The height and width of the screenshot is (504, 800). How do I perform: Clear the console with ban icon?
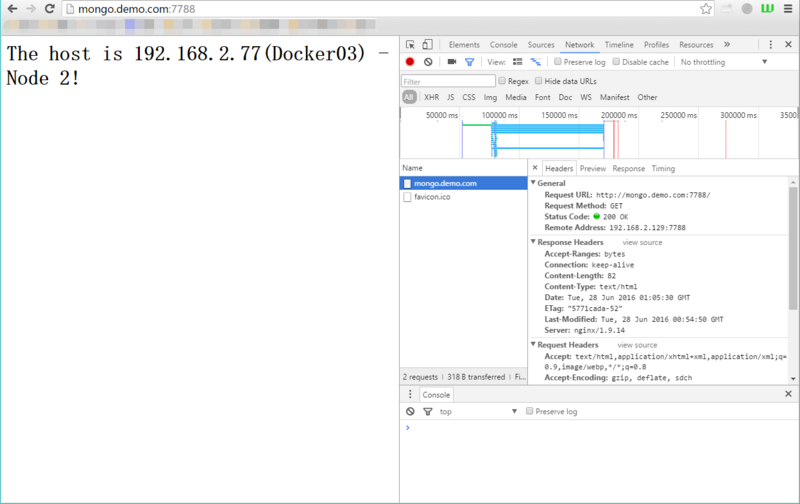coord(410,411)
